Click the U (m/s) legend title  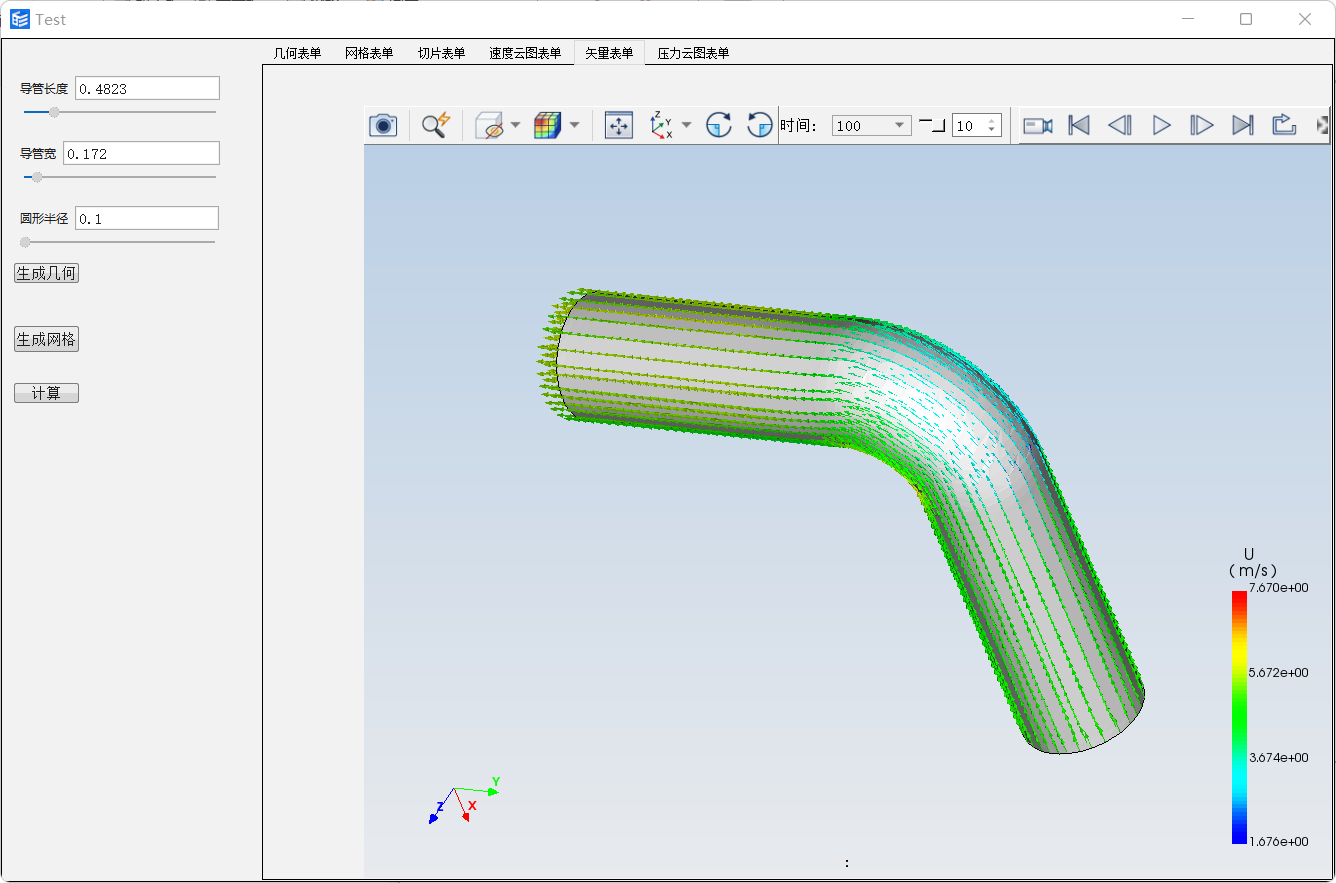point(1252,561)
